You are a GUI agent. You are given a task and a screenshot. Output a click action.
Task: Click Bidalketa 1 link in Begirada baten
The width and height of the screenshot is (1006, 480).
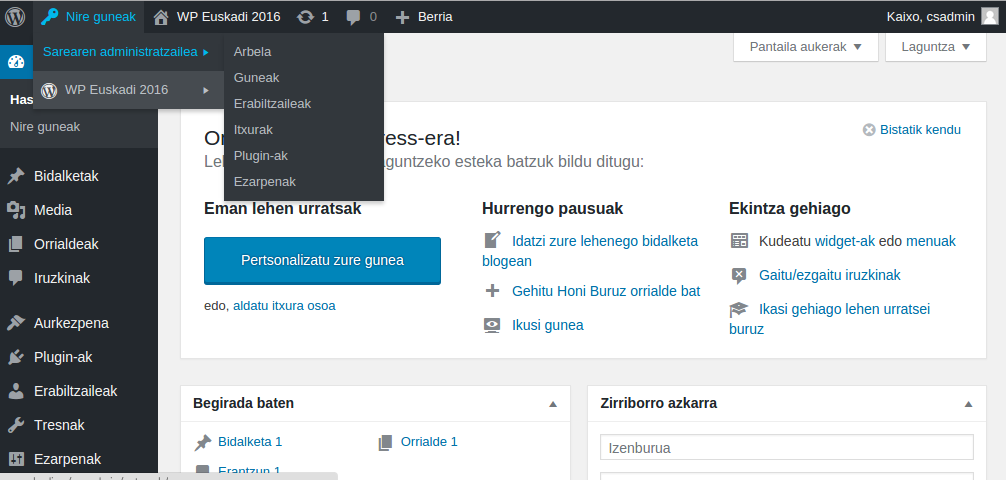[x=250, y=441]
